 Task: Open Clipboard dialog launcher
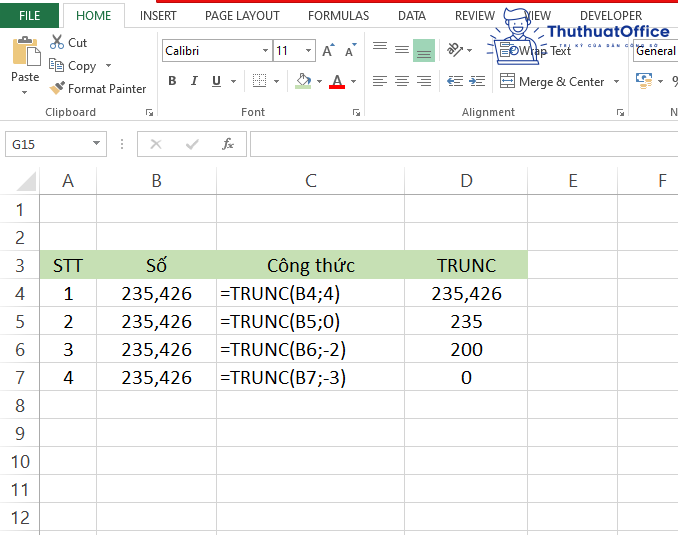pyautogui.click(x=149, y=112)
